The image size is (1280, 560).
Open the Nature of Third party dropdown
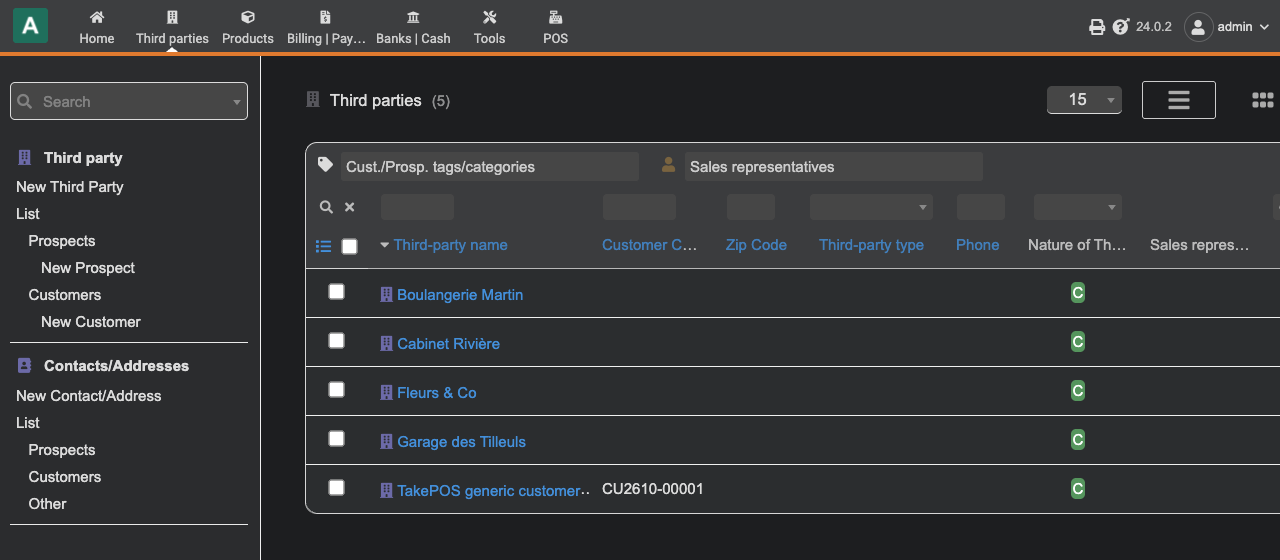[x=1078, y=207]
